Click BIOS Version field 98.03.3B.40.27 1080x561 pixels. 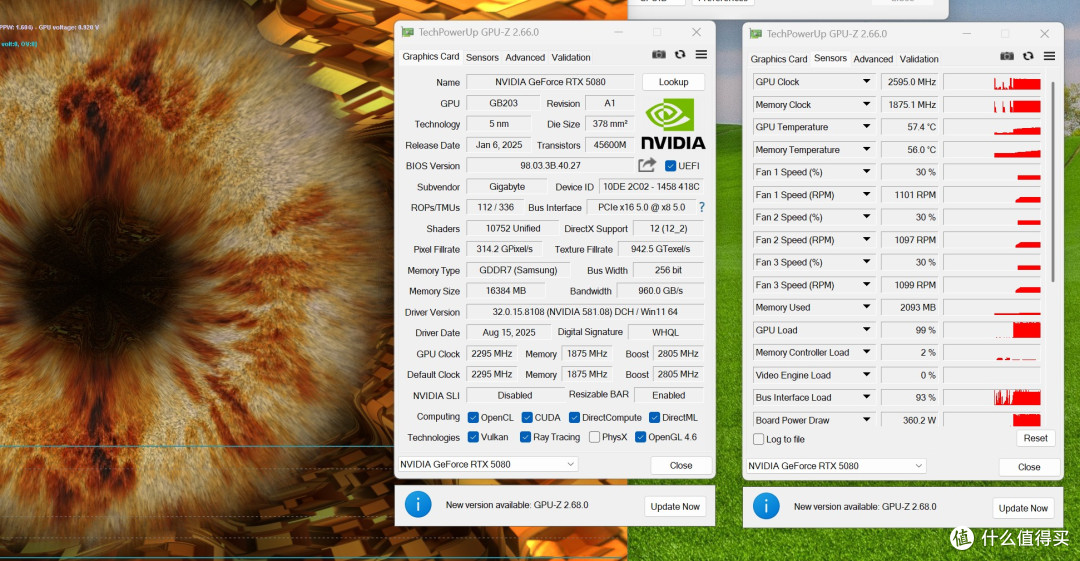(550, 165)
